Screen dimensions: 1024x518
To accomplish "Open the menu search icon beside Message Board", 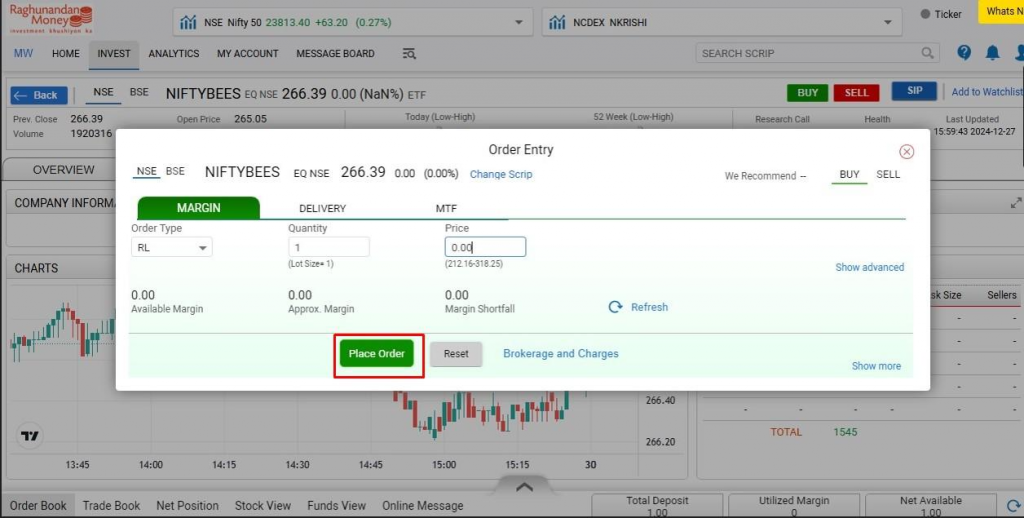I will point(409,54).
